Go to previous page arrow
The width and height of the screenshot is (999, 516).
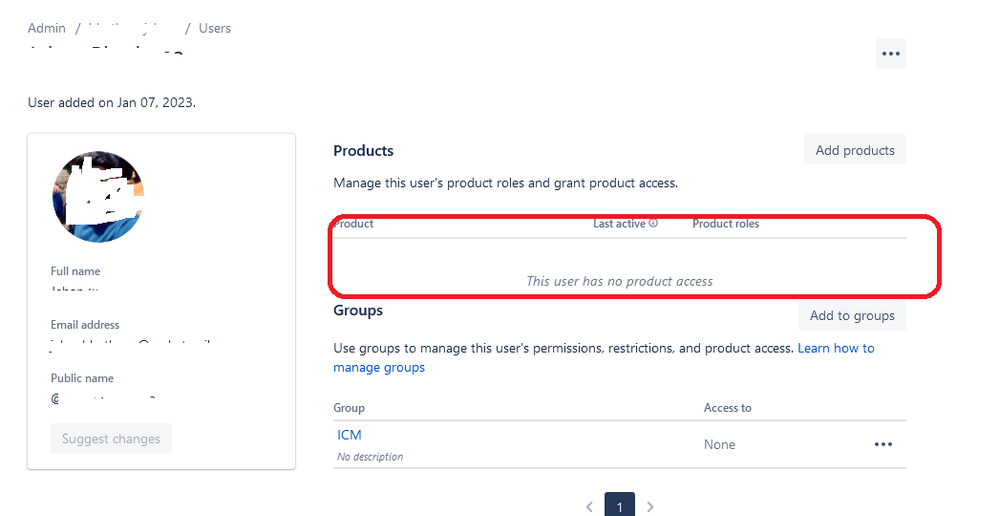(x=589, y=507)
